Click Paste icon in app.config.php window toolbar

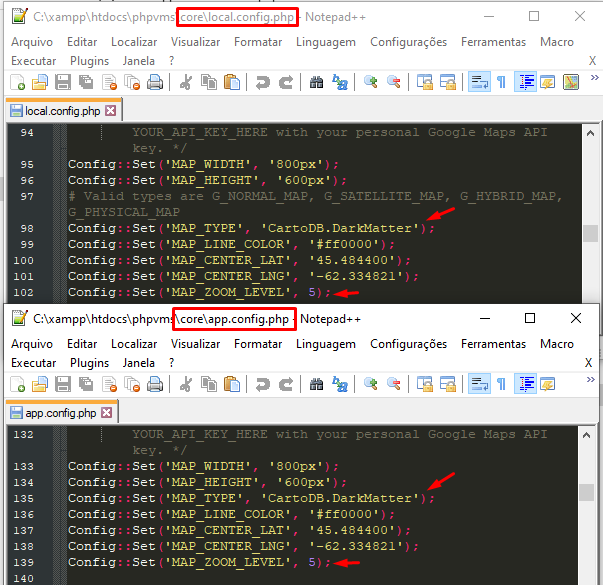(x=232, y=384)
